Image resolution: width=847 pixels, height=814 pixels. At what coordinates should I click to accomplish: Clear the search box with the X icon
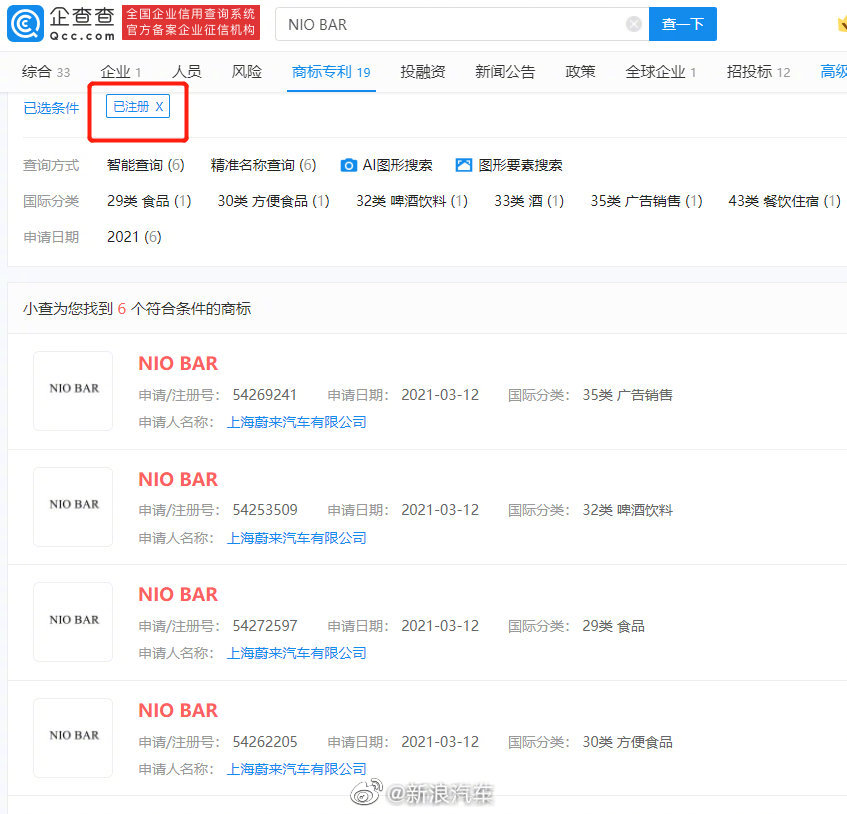[632, 24]
